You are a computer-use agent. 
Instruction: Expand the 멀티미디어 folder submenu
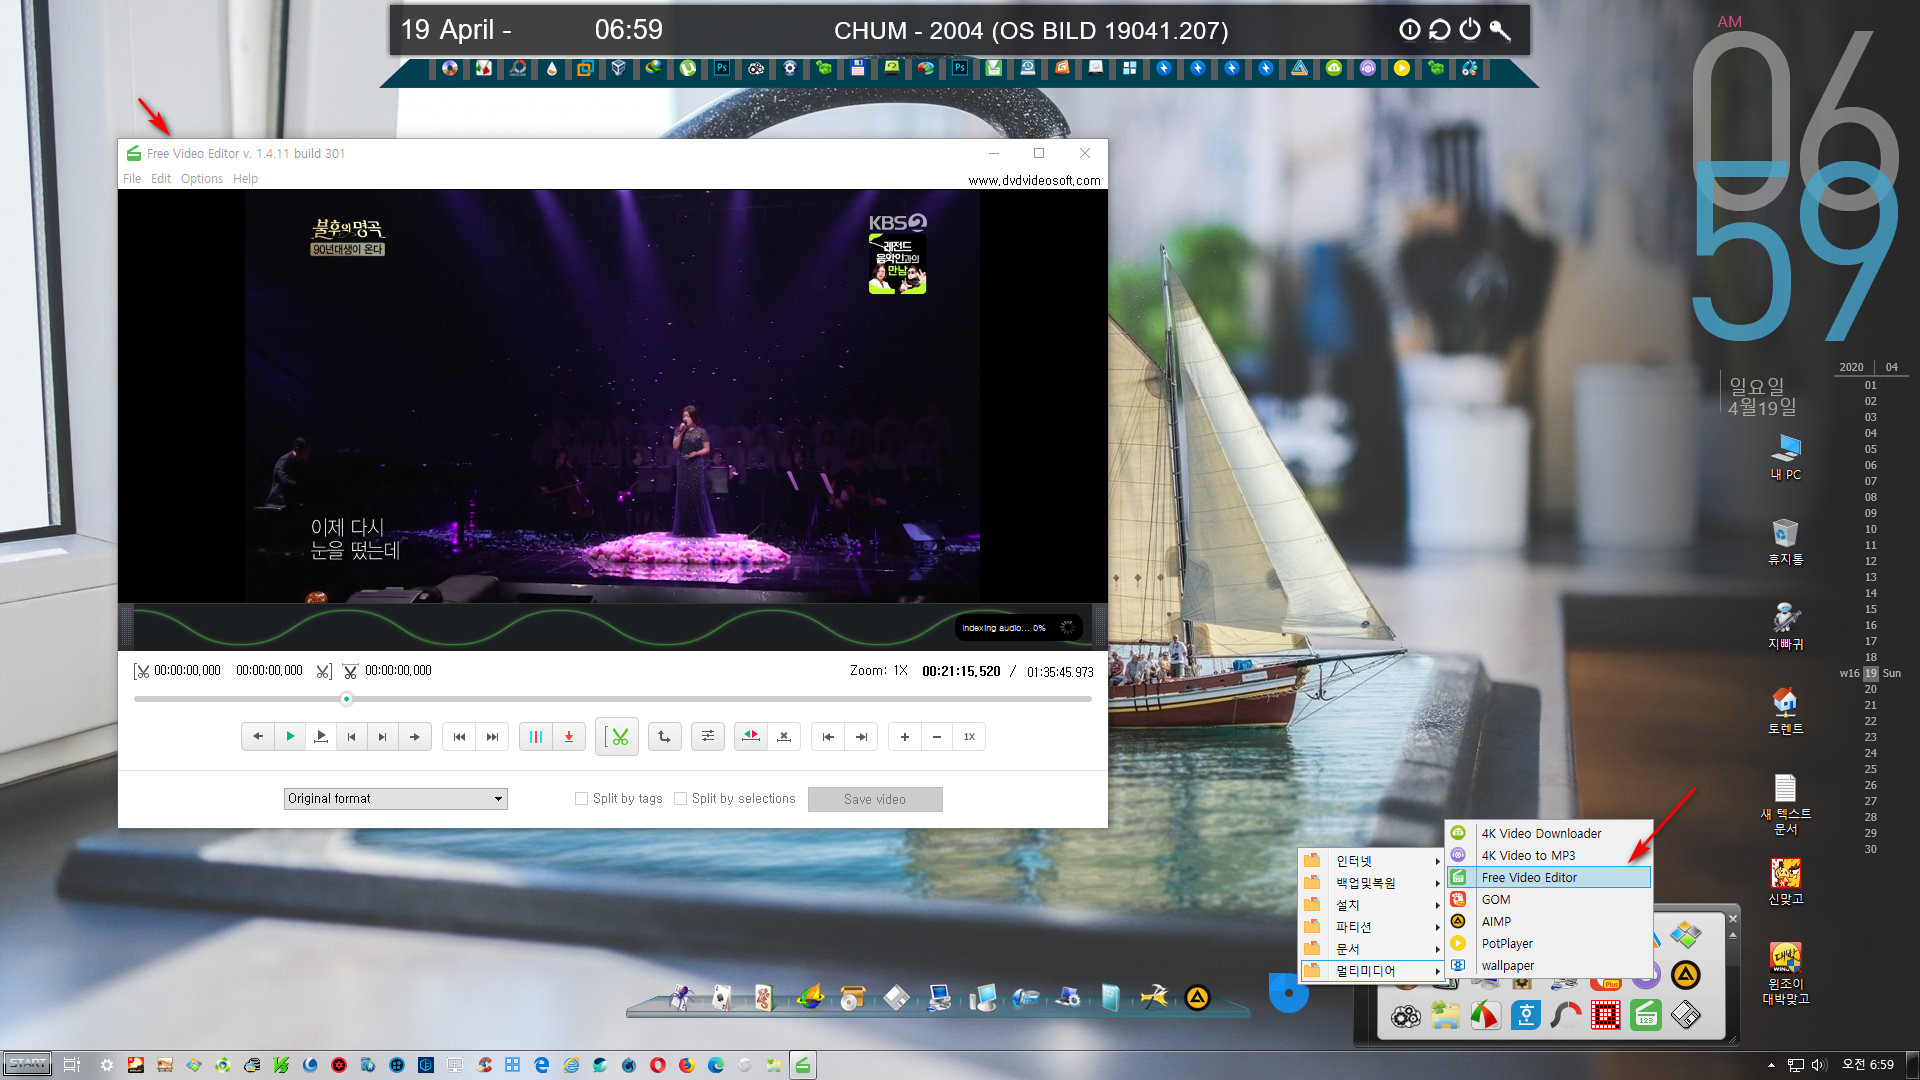coord(1371,971)
